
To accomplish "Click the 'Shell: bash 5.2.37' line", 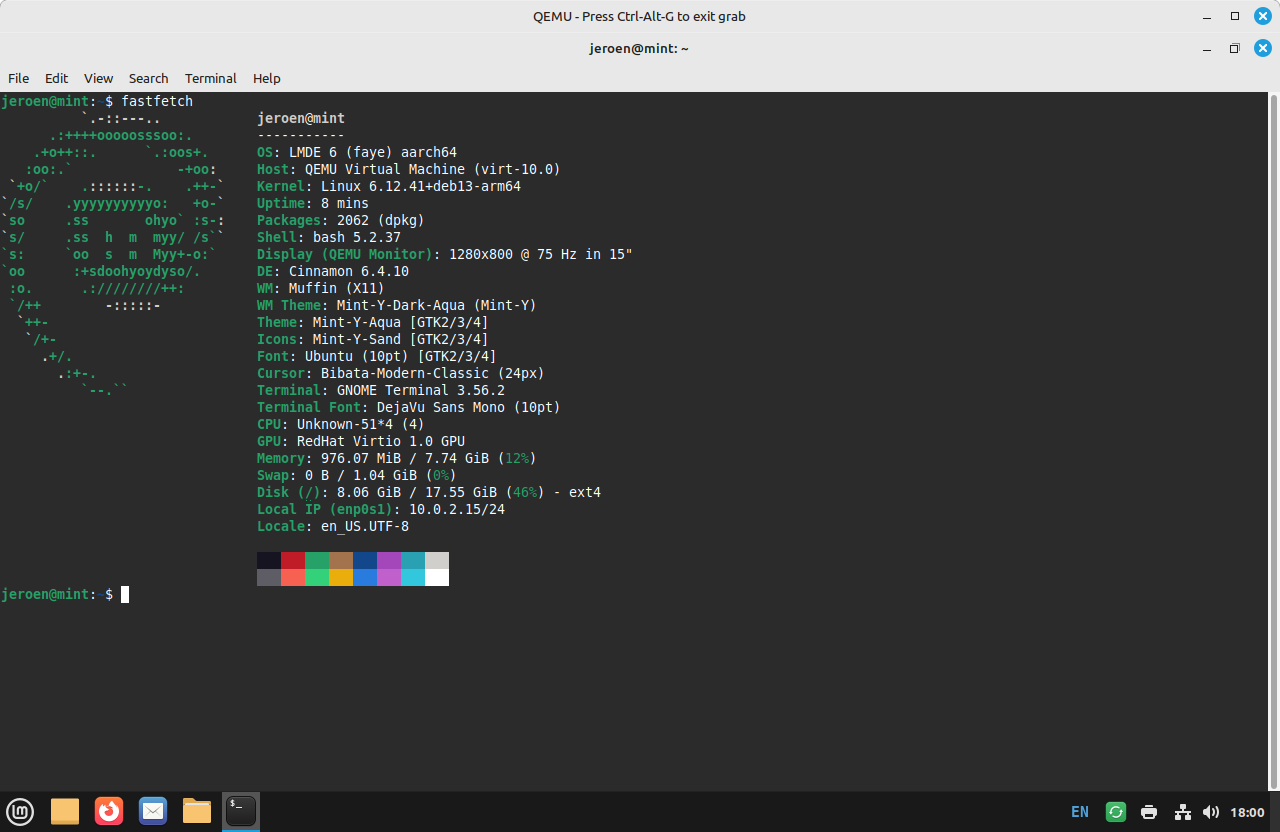I will tap(329, 237).
